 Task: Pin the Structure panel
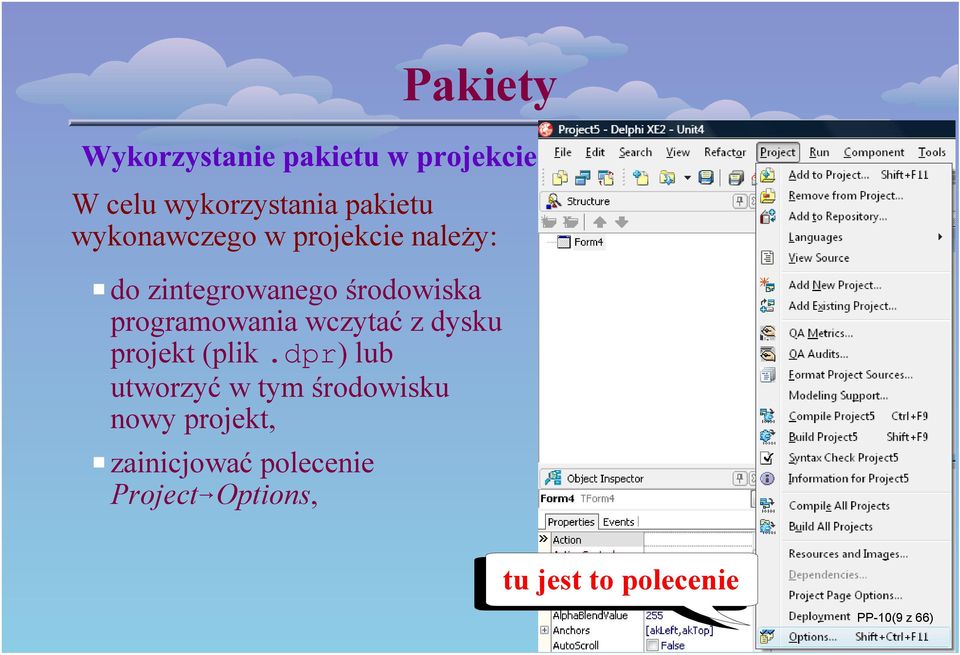(740, 201)
